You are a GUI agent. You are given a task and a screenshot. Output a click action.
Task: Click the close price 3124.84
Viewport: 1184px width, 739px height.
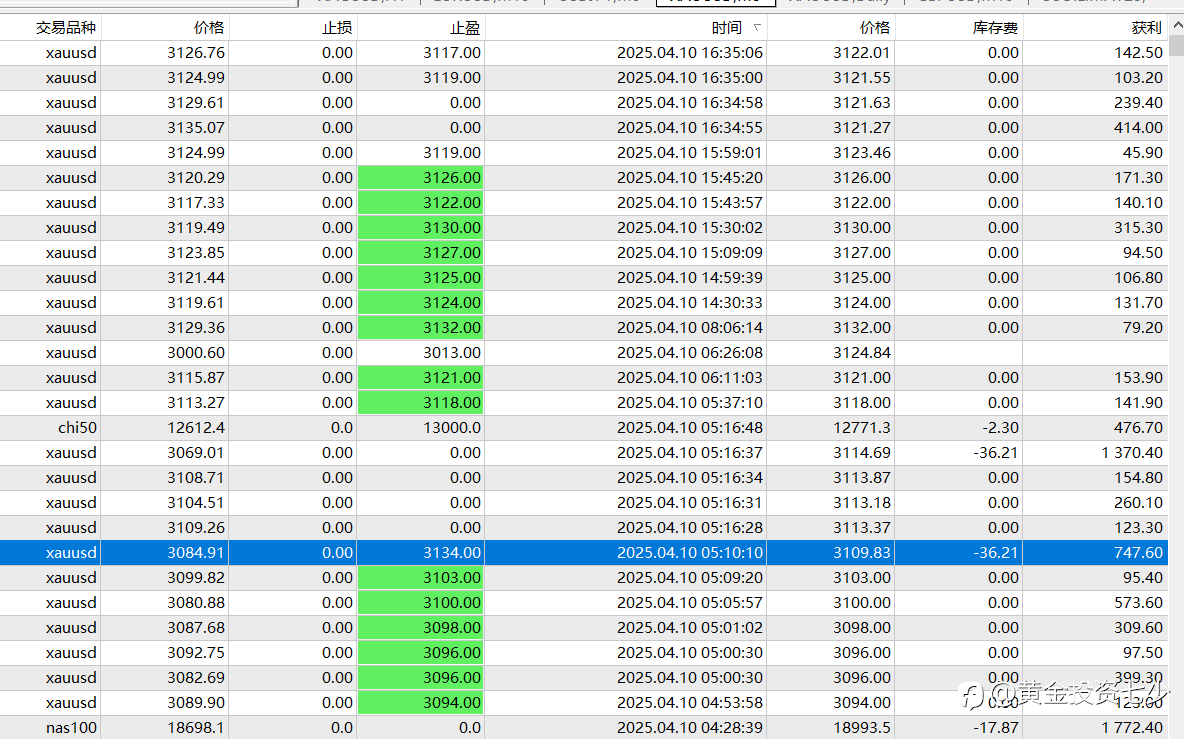[862, 353]
